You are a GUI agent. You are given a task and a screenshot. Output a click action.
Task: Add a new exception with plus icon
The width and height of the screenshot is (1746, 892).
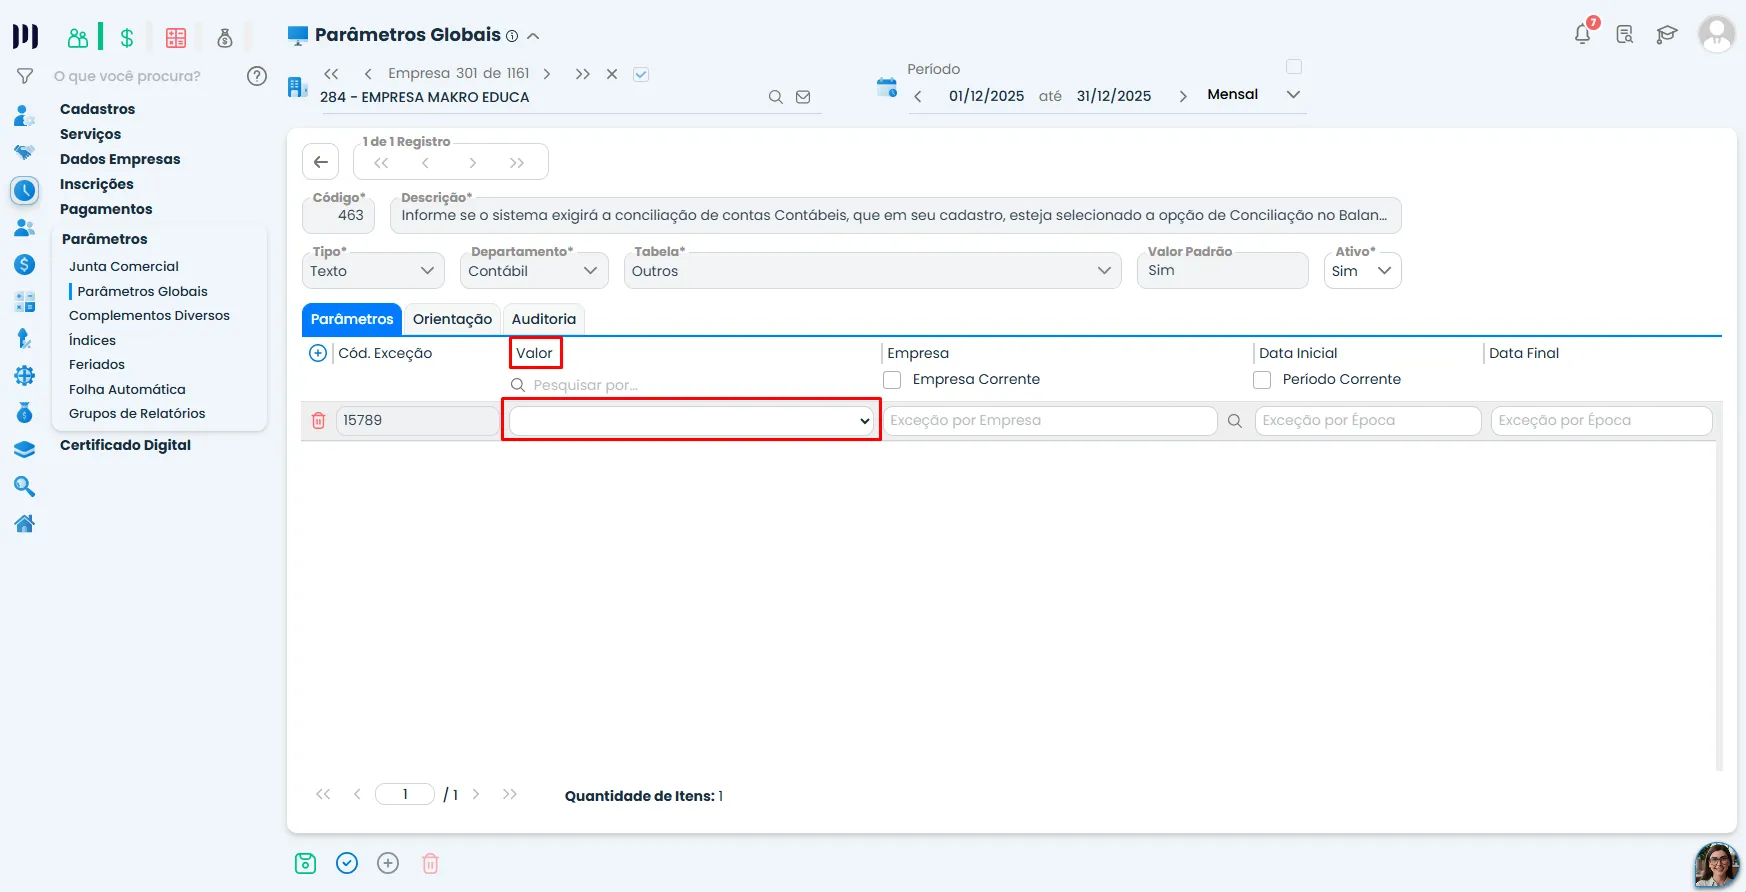(318, 353)
